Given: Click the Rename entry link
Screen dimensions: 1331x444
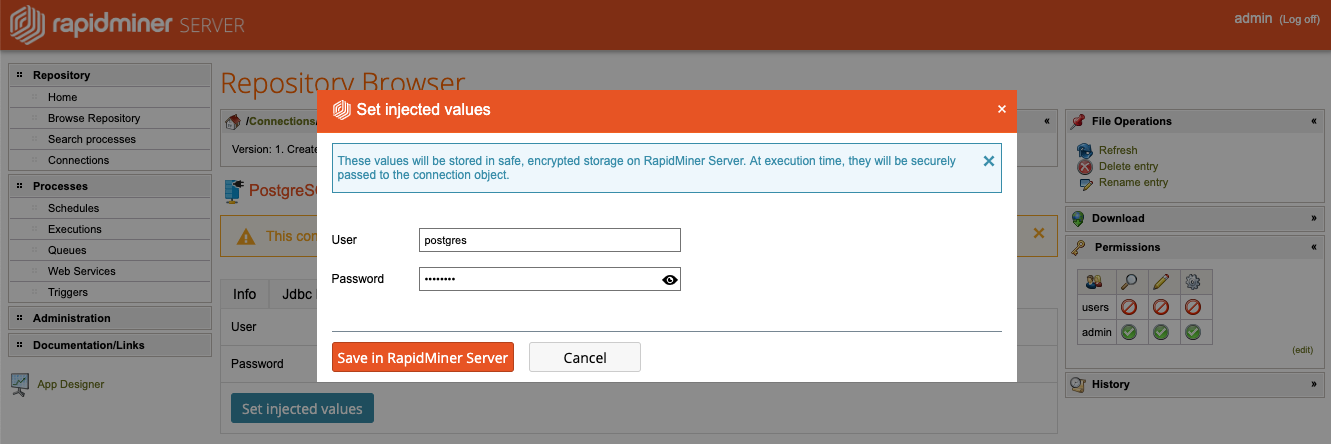Looking at the screenshot, I should (1133, 182).
